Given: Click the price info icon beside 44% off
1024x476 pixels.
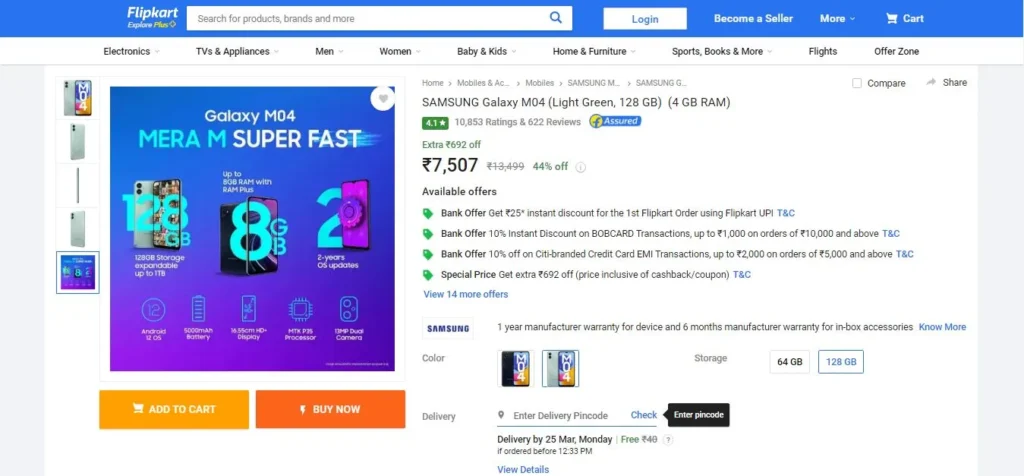Looking at the screenshot, I should 580,167.
